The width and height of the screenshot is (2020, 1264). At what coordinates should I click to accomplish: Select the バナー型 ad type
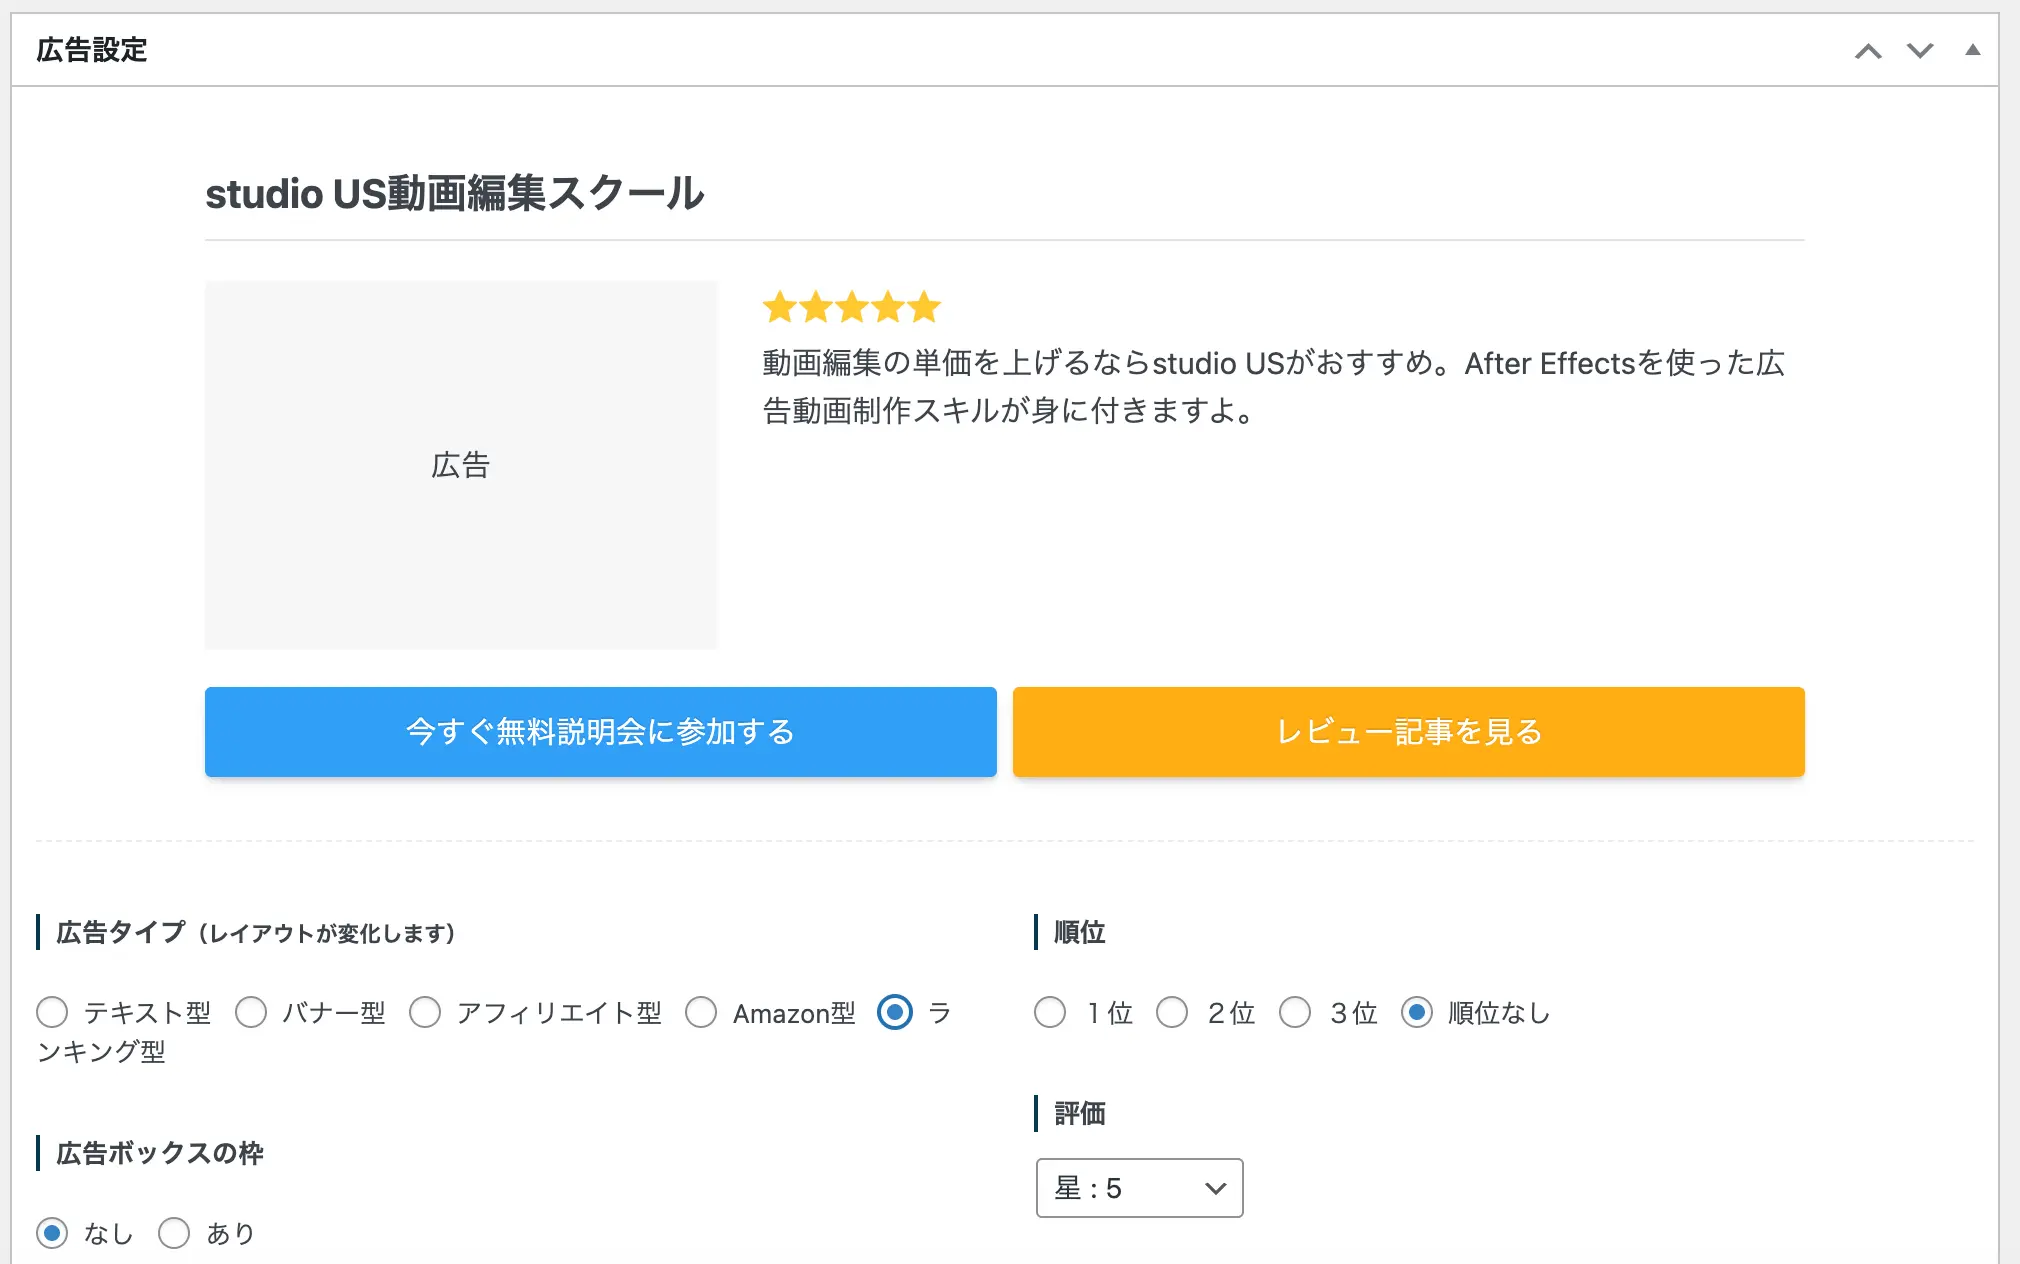[251, 1013]
